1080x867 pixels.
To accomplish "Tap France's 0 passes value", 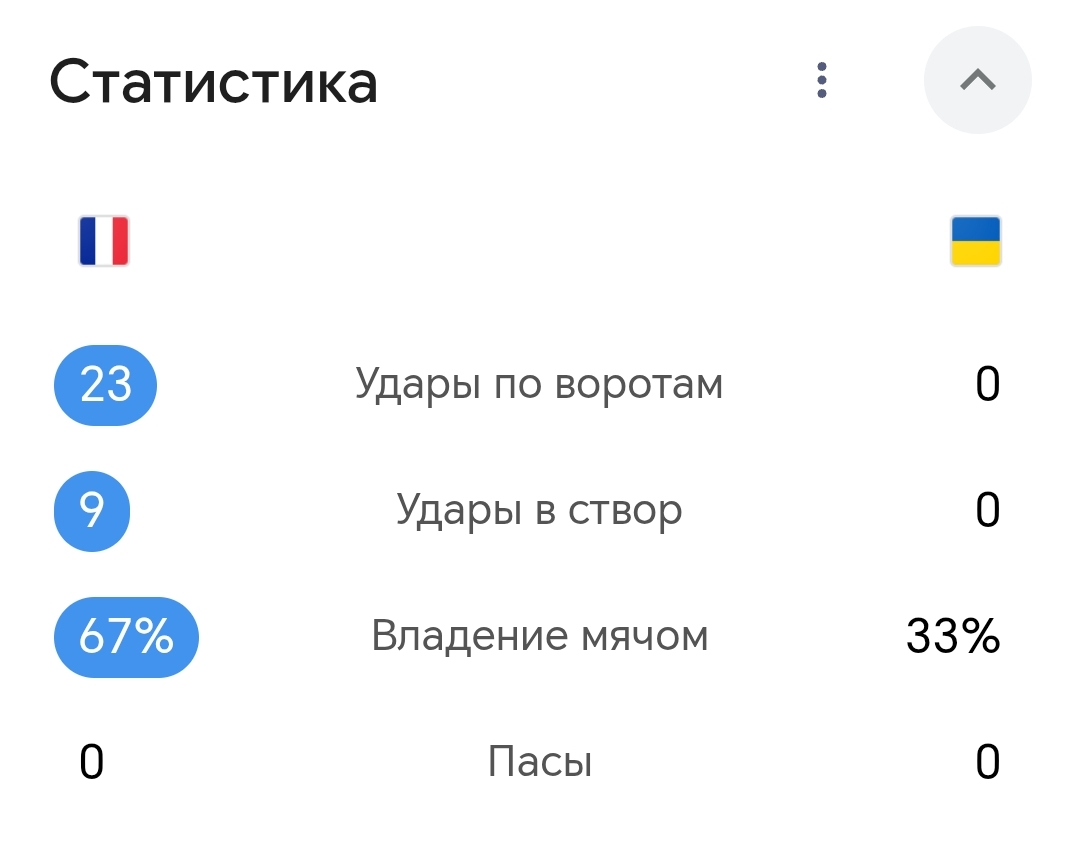I will [x=92, y=762].
